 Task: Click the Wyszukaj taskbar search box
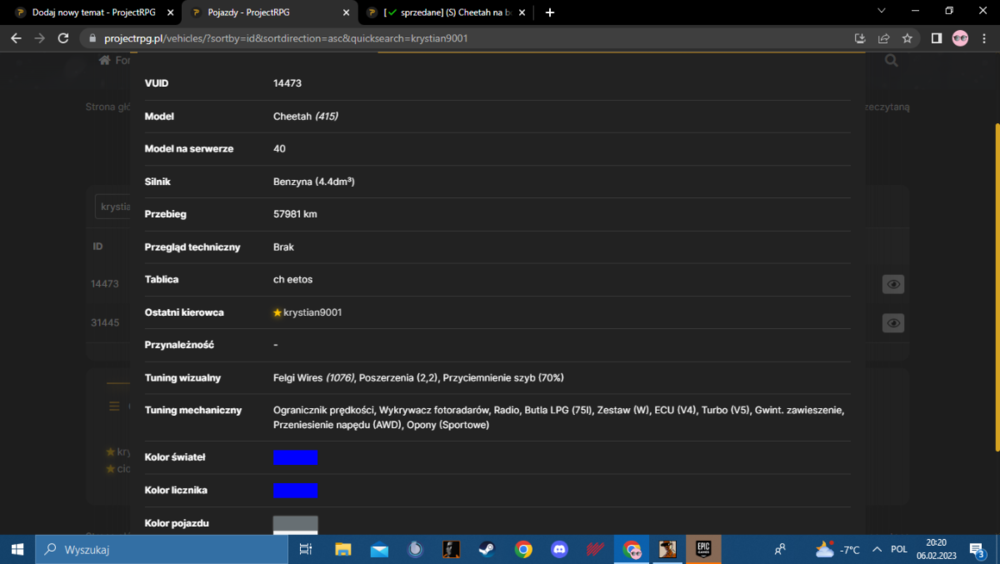tap(162, 549)
